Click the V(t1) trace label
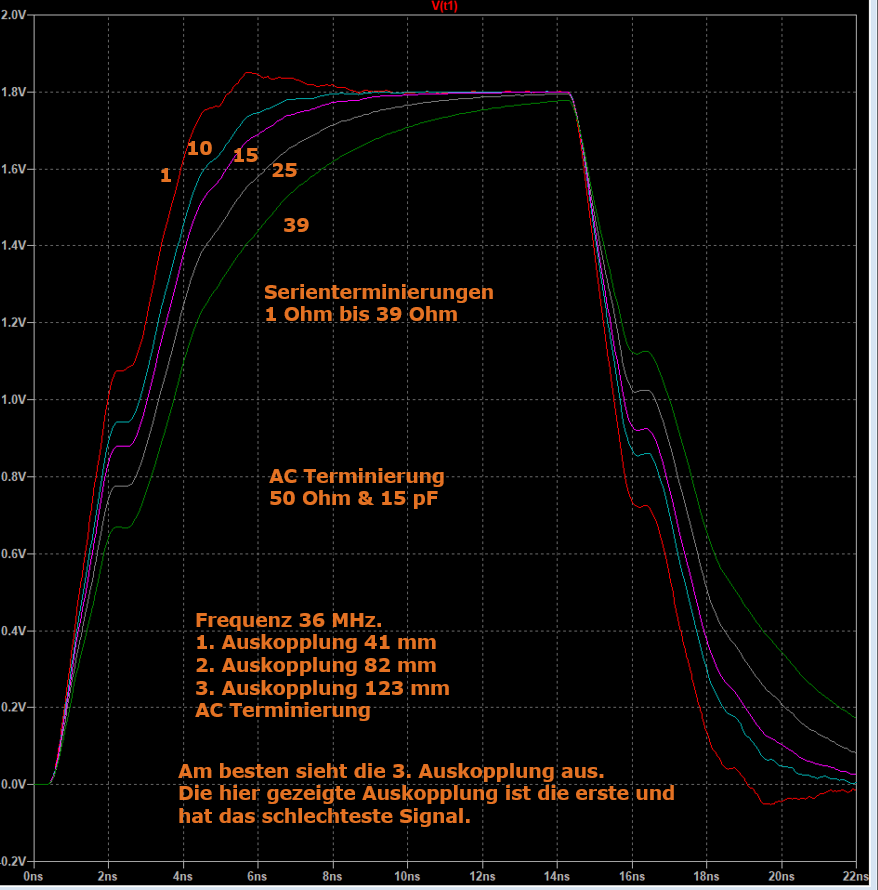878x890 pixels. 444,6
